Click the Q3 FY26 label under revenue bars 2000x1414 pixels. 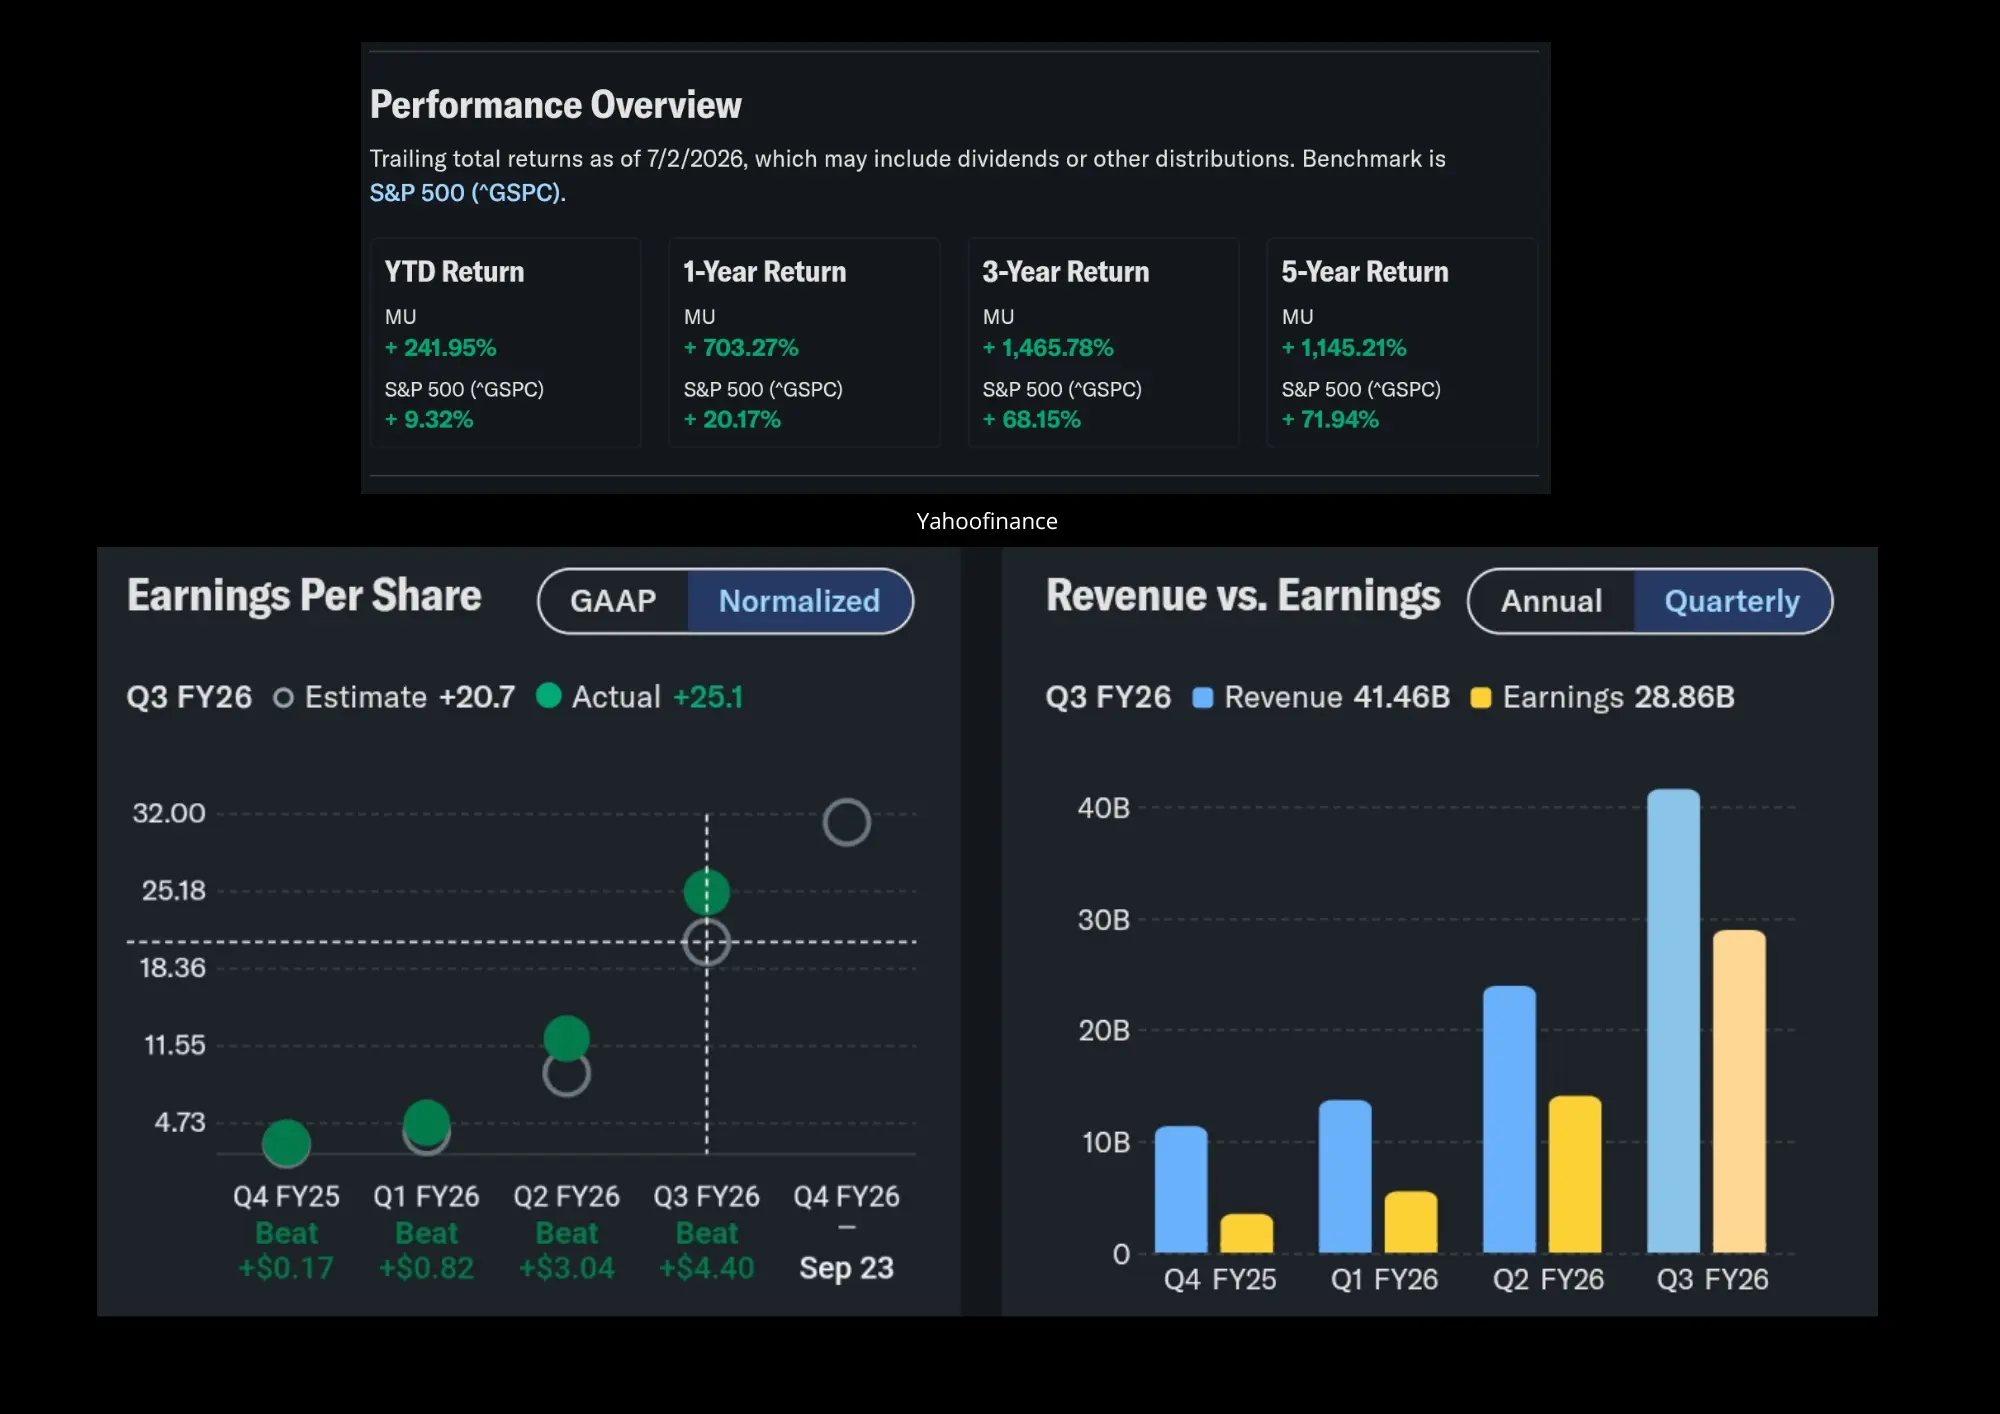tap(1713, 1279)
